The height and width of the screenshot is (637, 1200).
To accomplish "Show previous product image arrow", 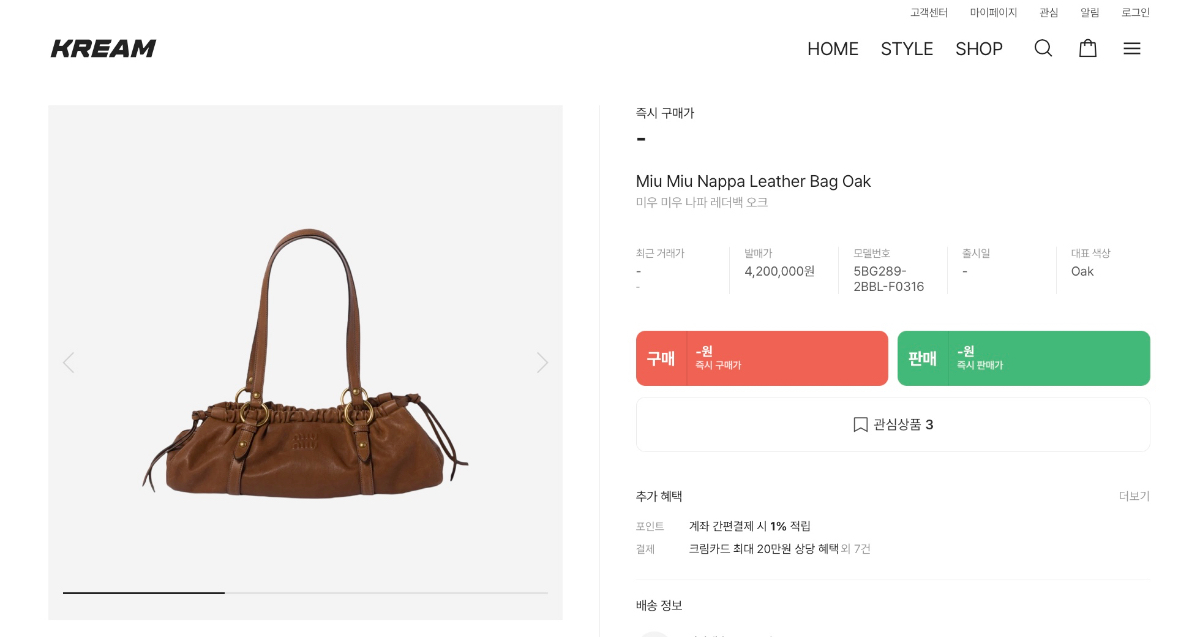I will (x=68, y=362).
